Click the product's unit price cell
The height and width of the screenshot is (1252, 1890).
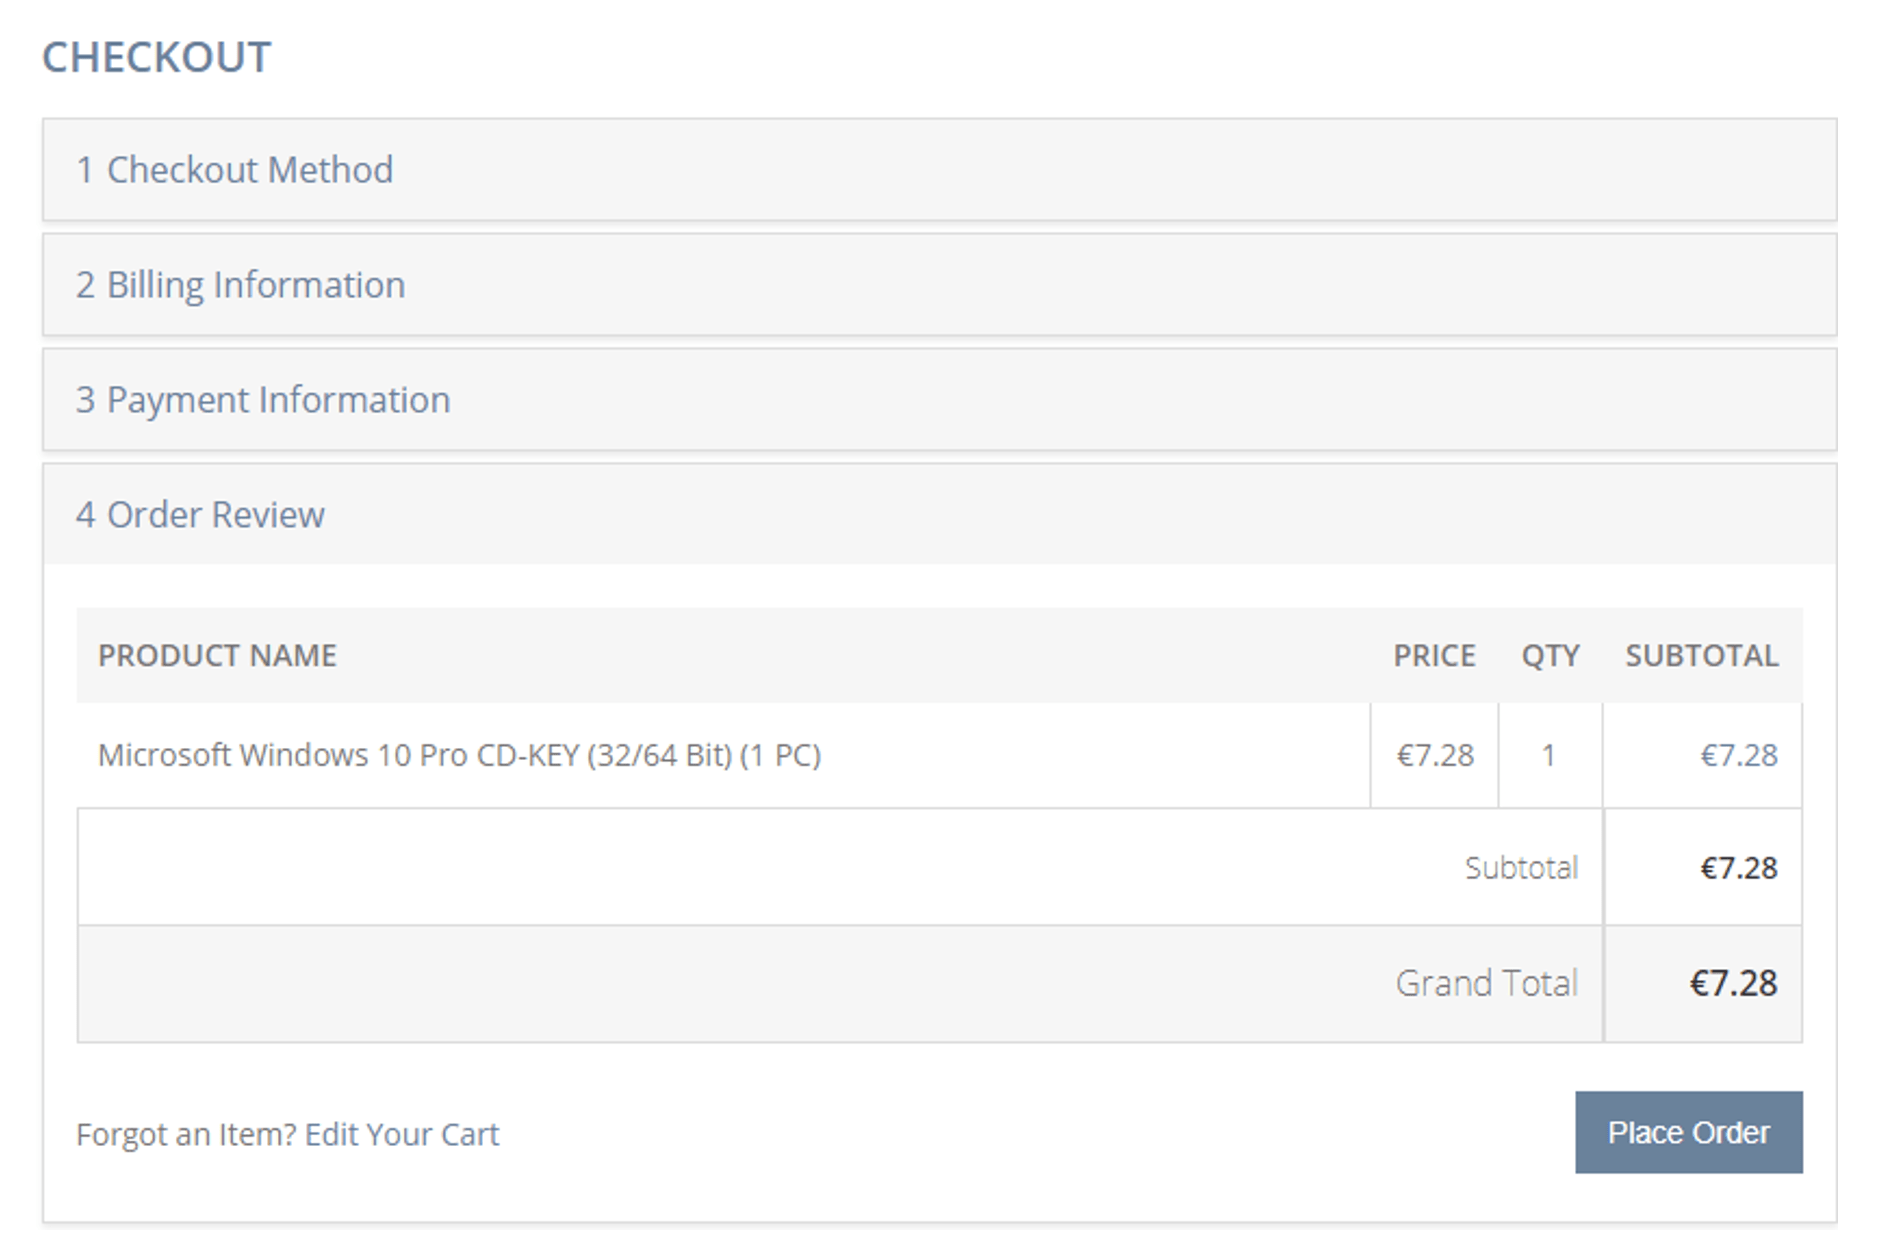1435,755
